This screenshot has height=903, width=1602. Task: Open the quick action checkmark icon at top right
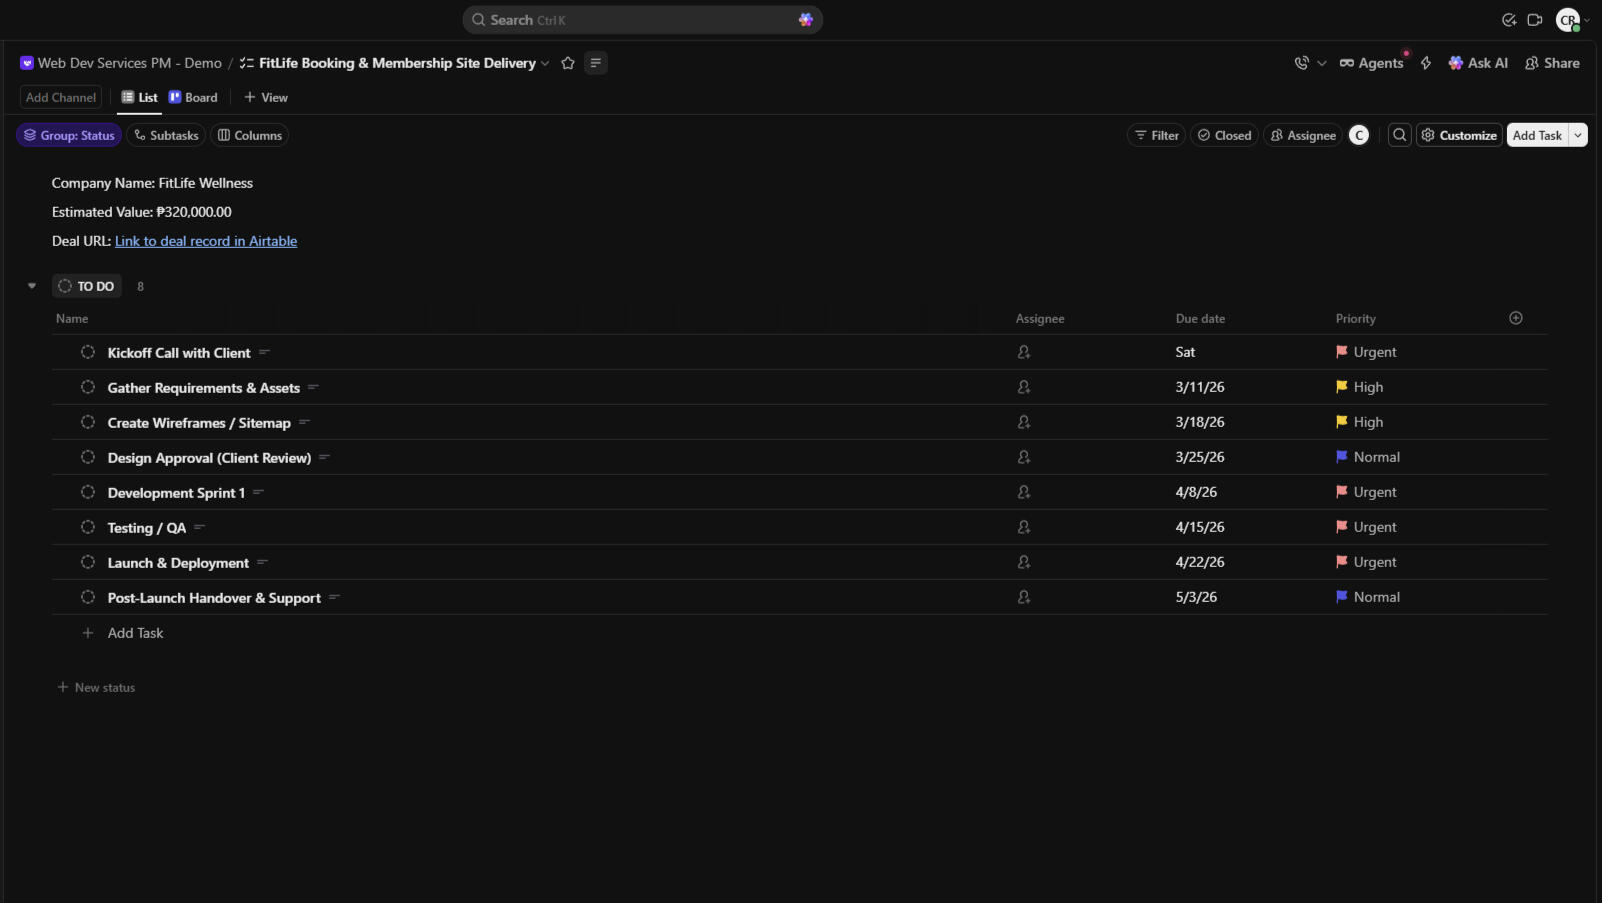[1509, 20]
